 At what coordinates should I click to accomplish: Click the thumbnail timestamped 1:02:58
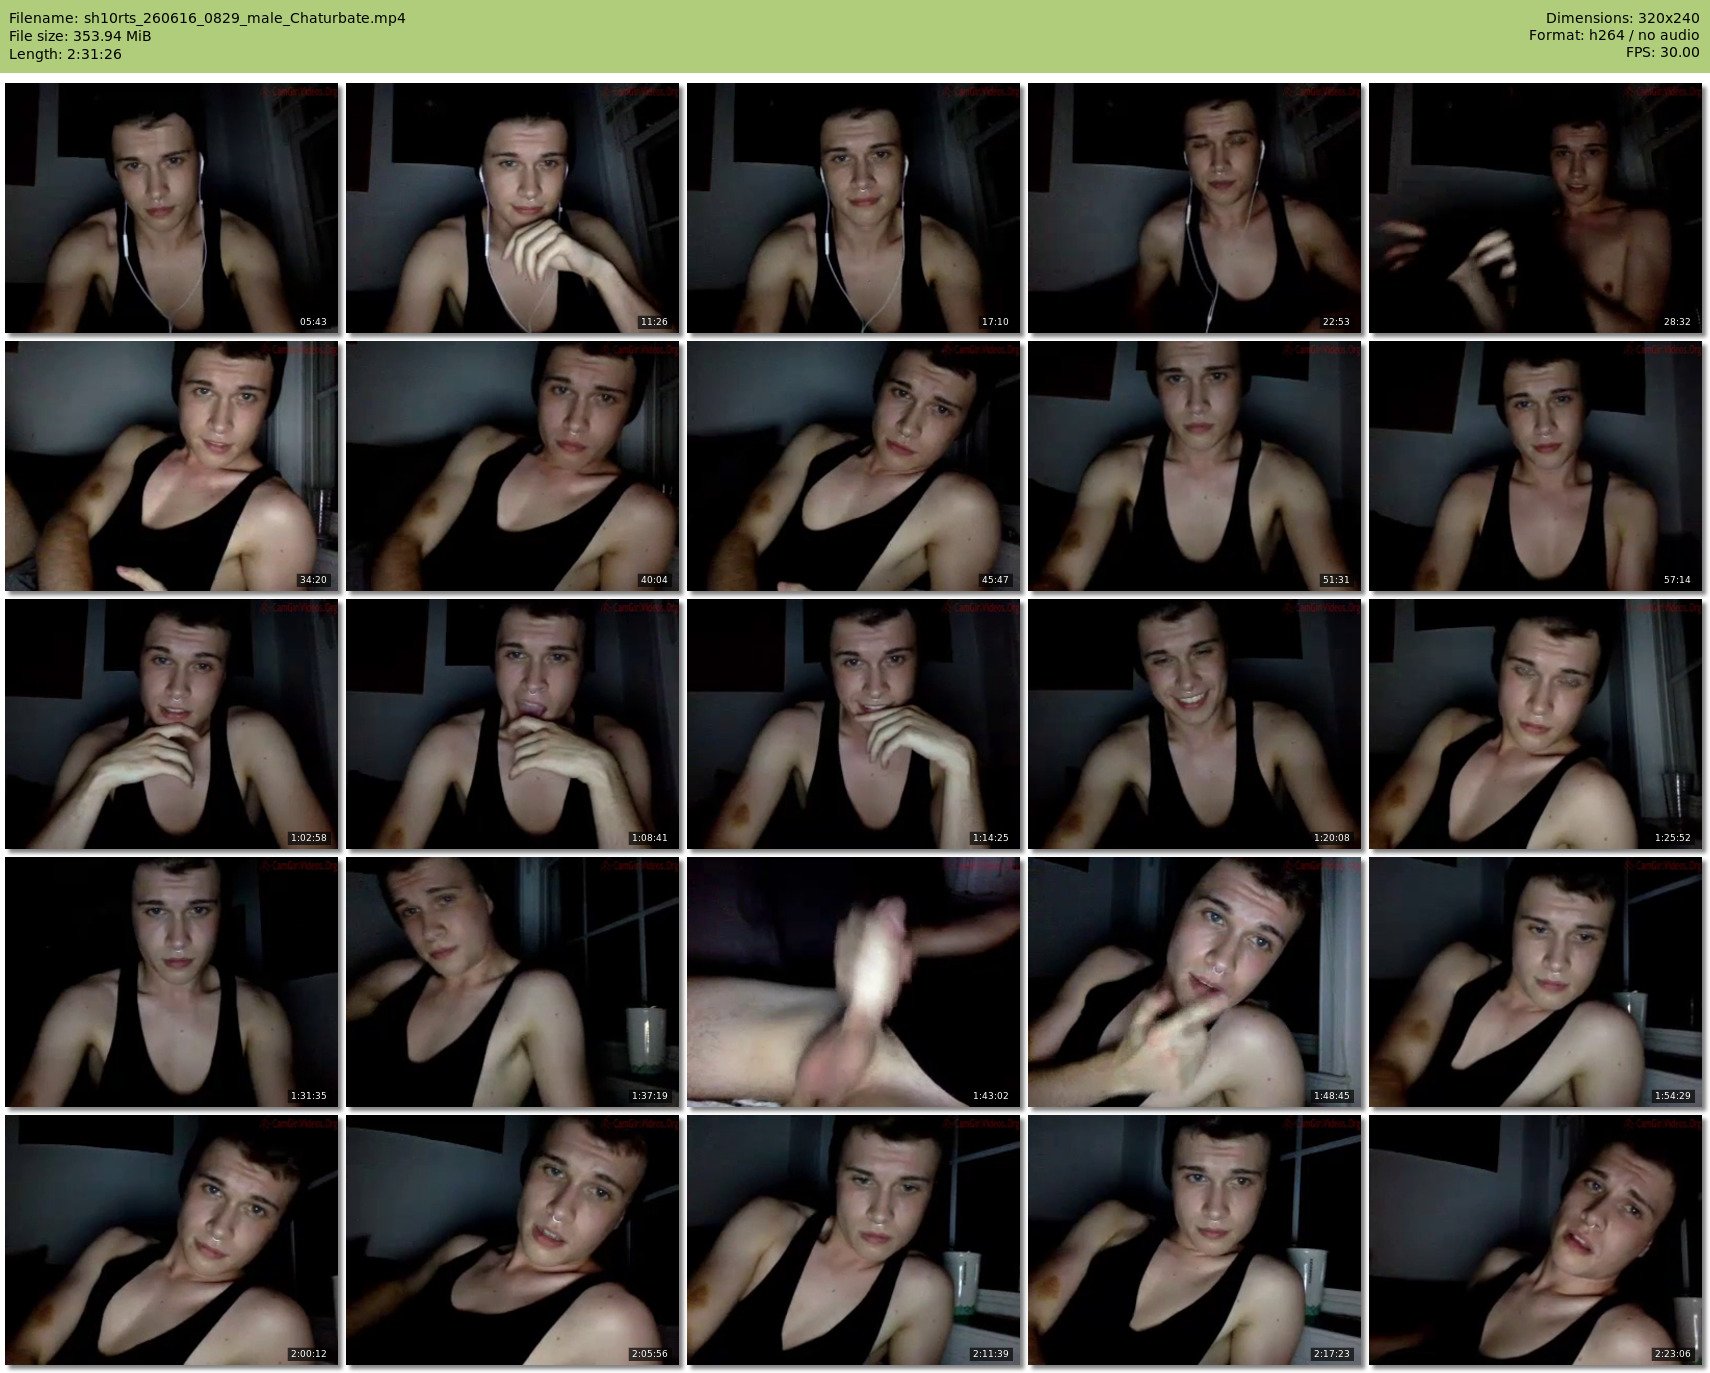(172, 724)
